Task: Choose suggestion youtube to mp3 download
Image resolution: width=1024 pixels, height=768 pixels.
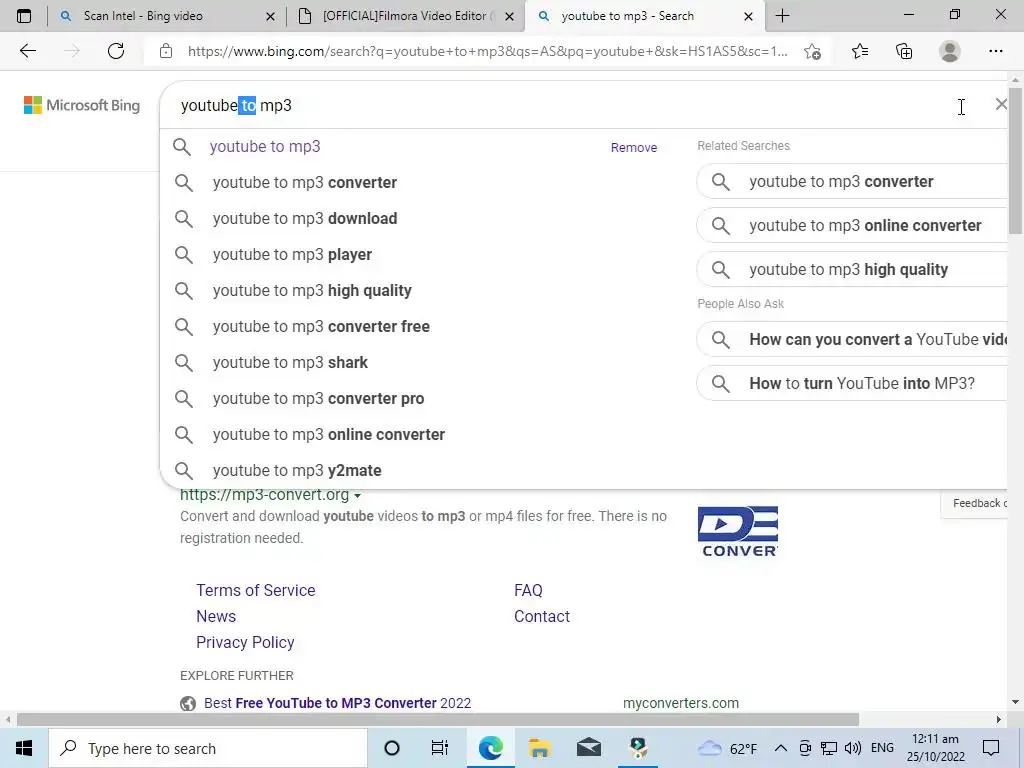Action: click(418, 218)
